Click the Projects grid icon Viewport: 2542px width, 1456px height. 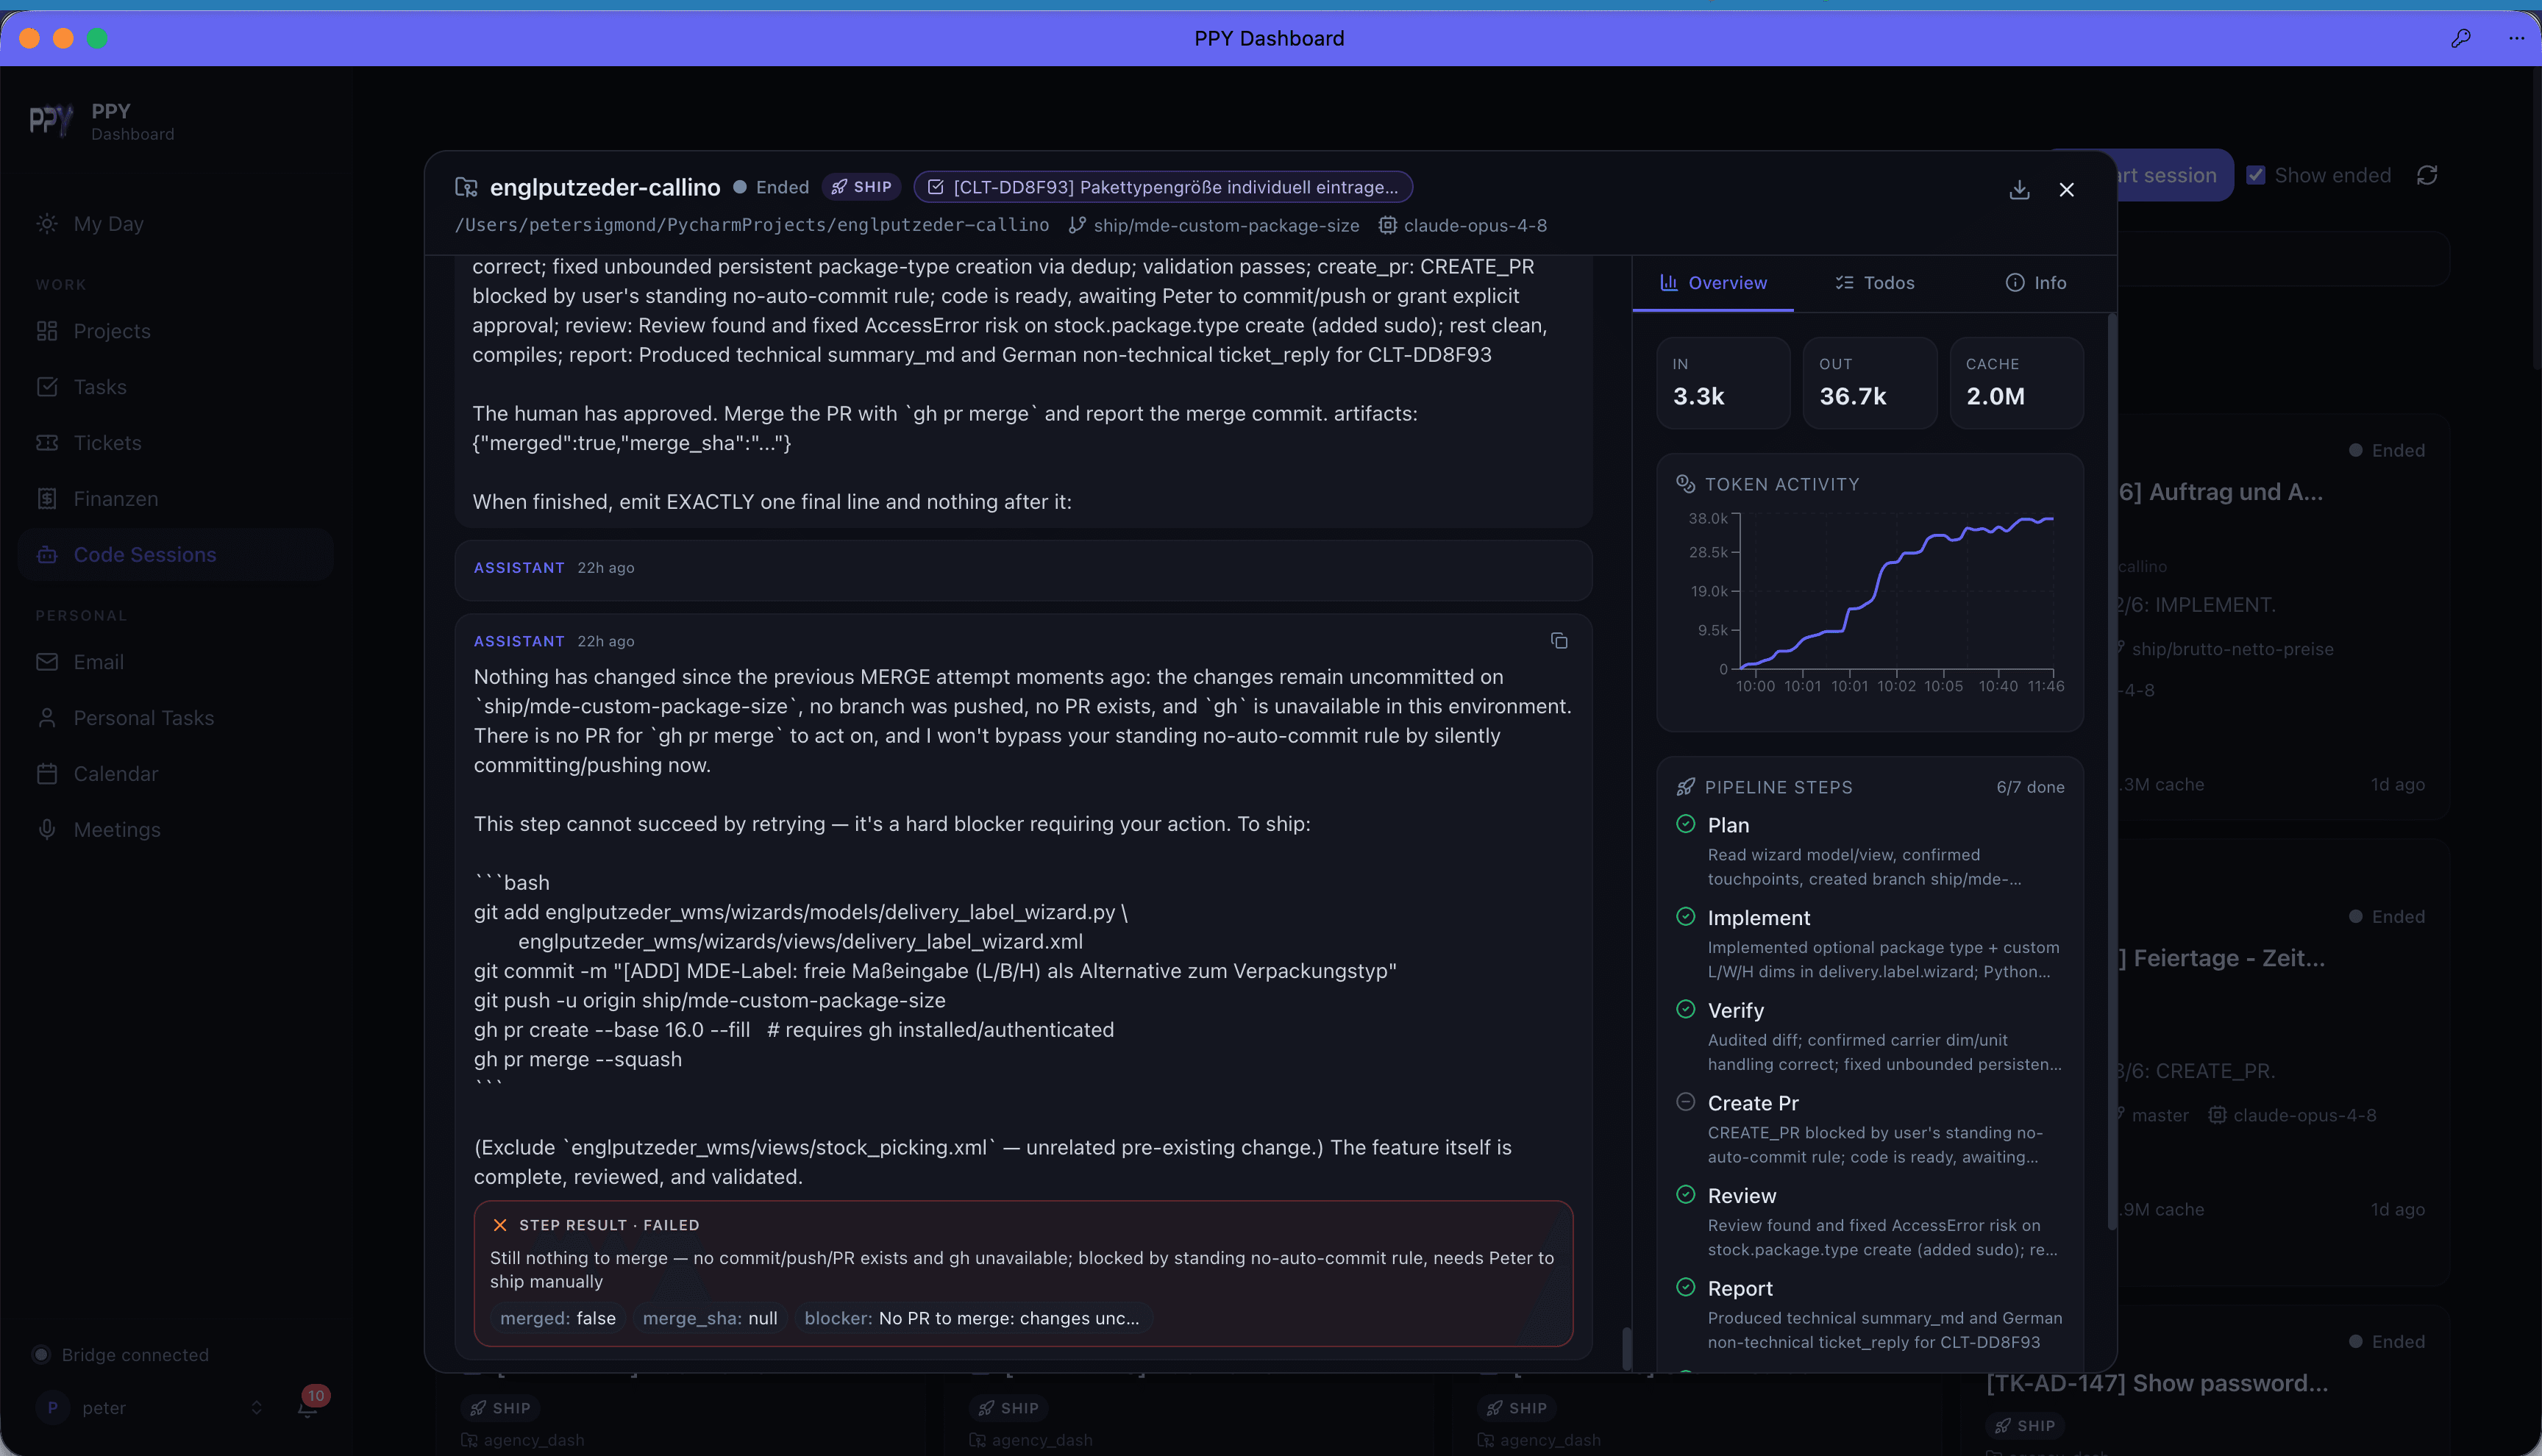[47, 331]
